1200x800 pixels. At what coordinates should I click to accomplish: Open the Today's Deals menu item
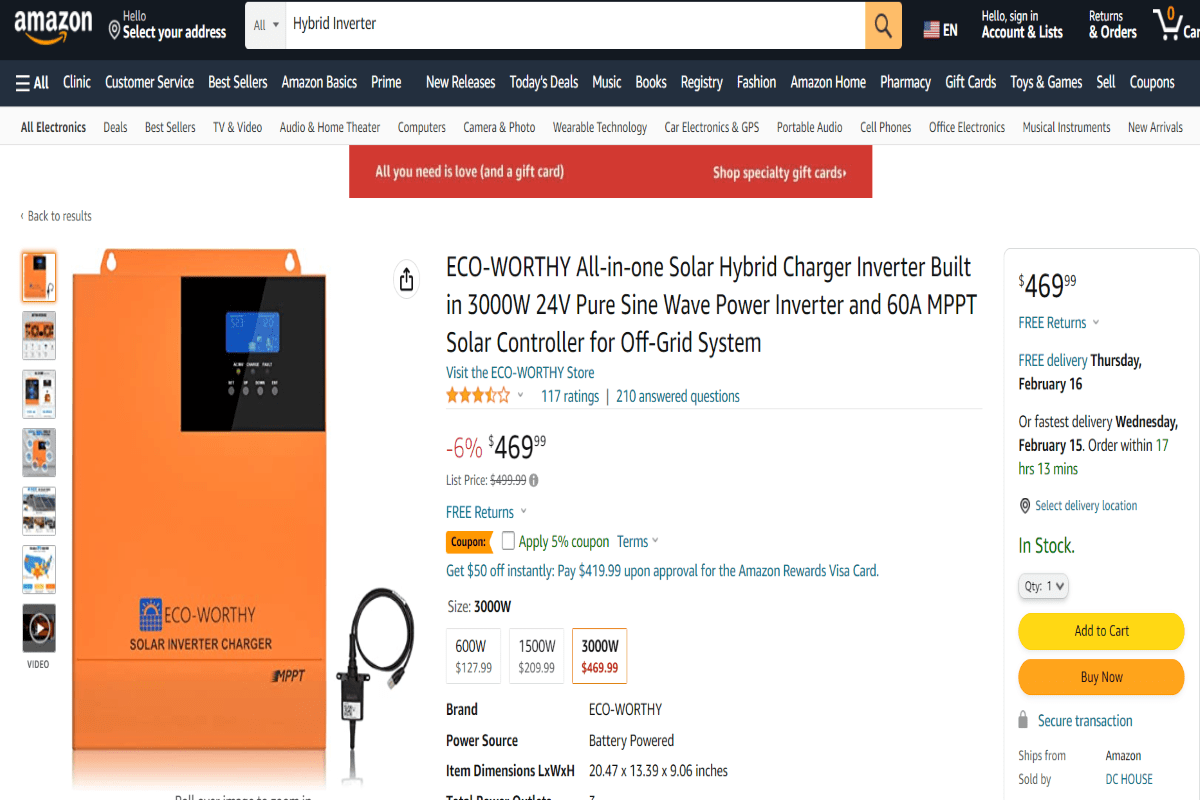(x=543, y=82)
